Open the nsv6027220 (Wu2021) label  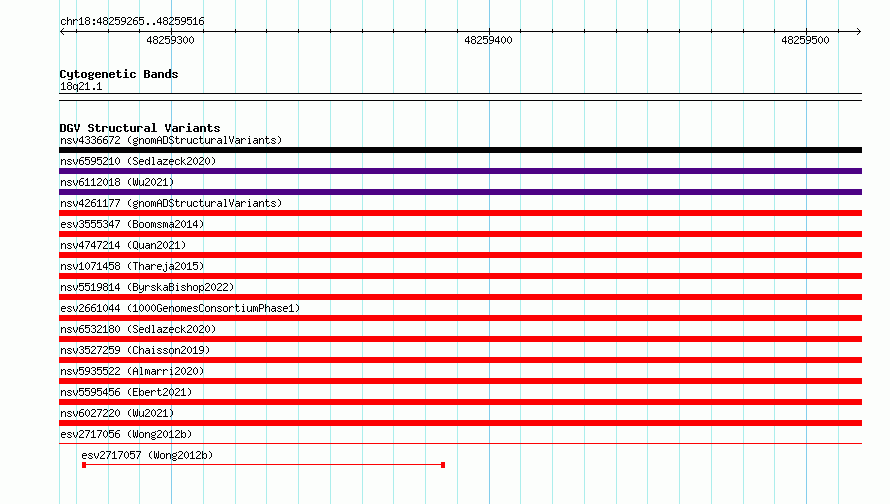pos(117,413)
